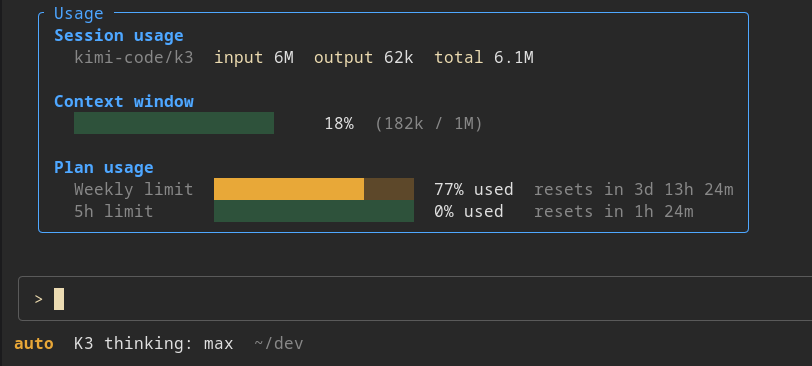Click the "0% used" value
812x366 pixels.
point(469,211)
